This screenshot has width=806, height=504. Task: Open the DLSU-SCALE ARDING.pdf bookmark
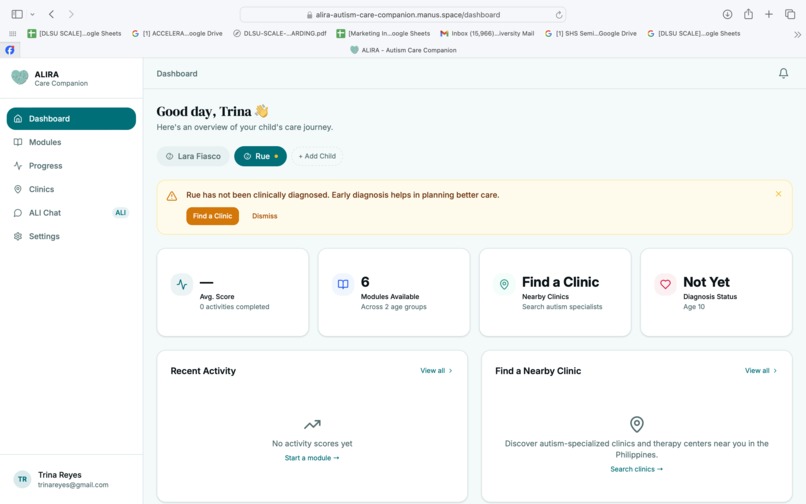coord(280,33)
